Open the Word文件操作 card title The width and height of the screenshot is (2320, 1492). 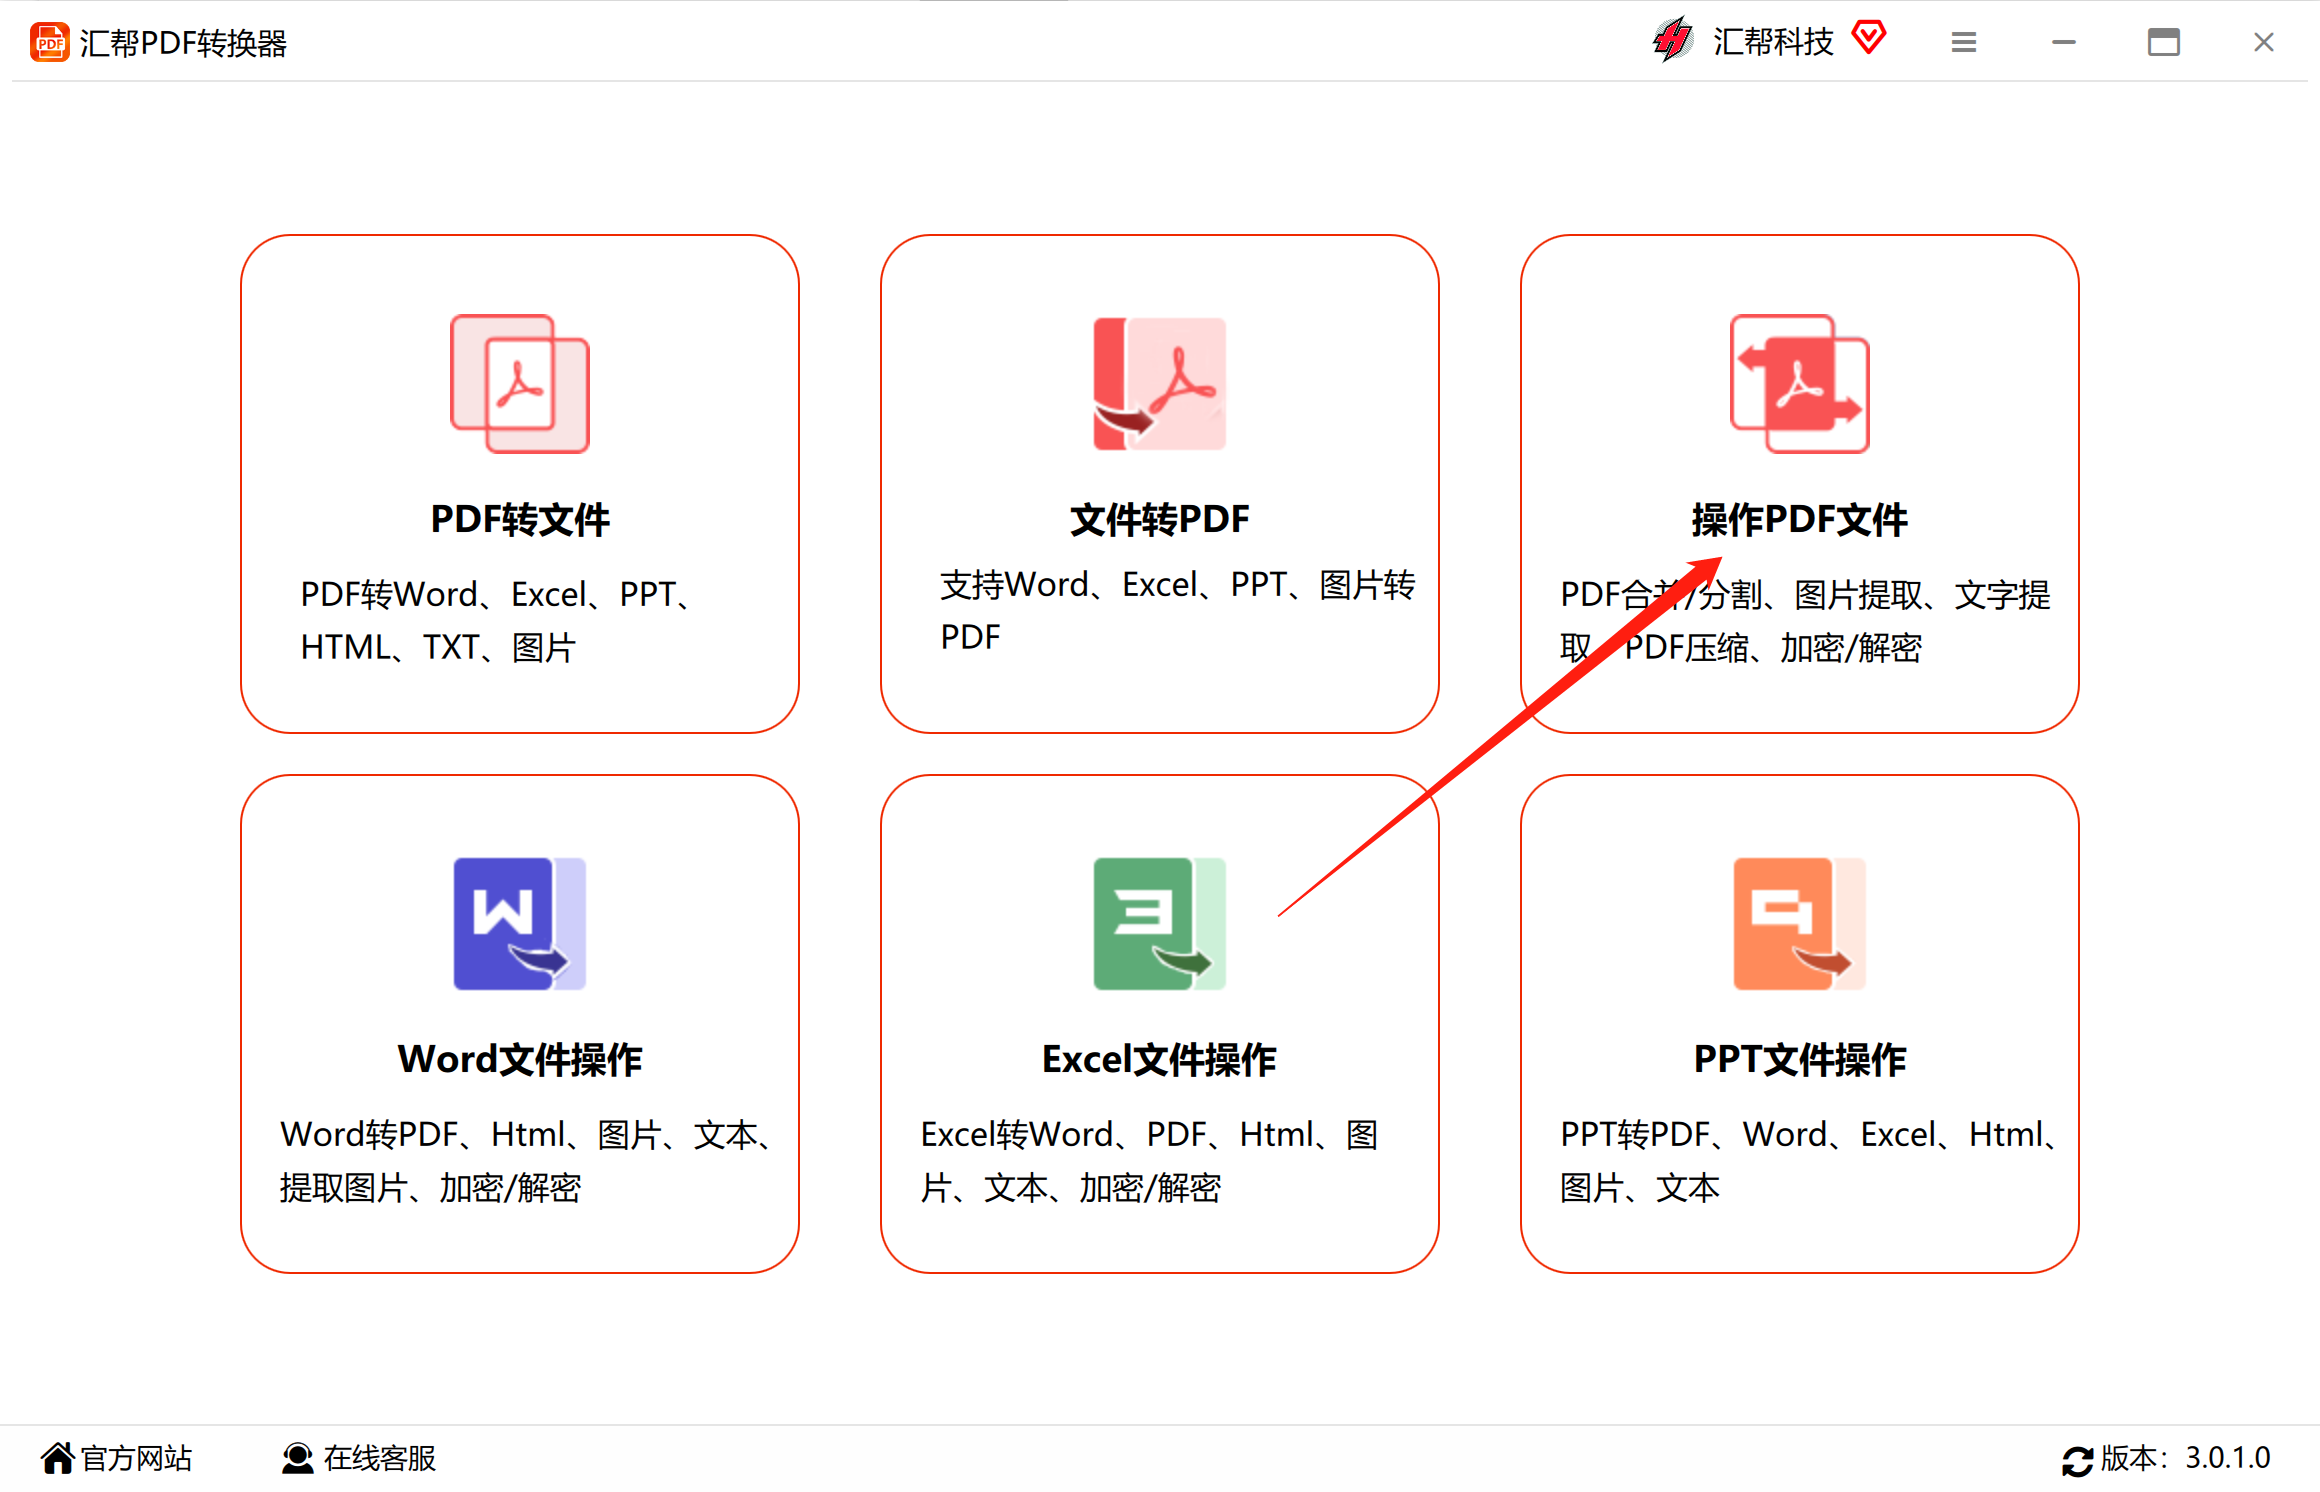520,1060
